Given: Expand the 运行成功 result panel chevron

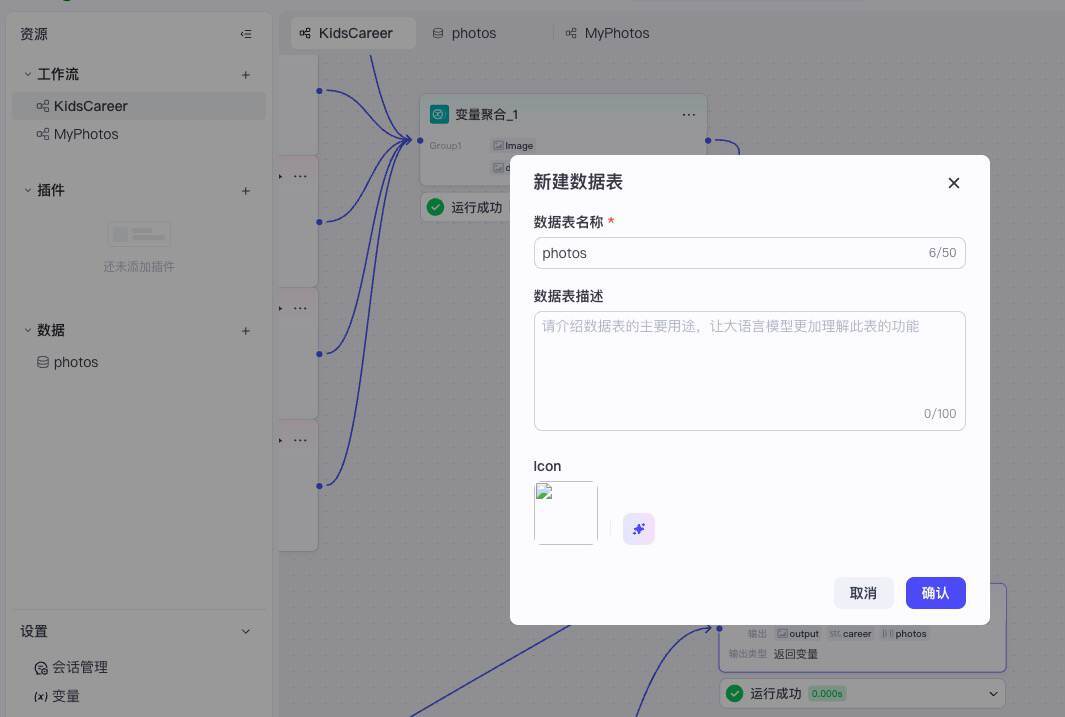Looking at the screenshot, I should pyautogui.click(x=993, y=693).
